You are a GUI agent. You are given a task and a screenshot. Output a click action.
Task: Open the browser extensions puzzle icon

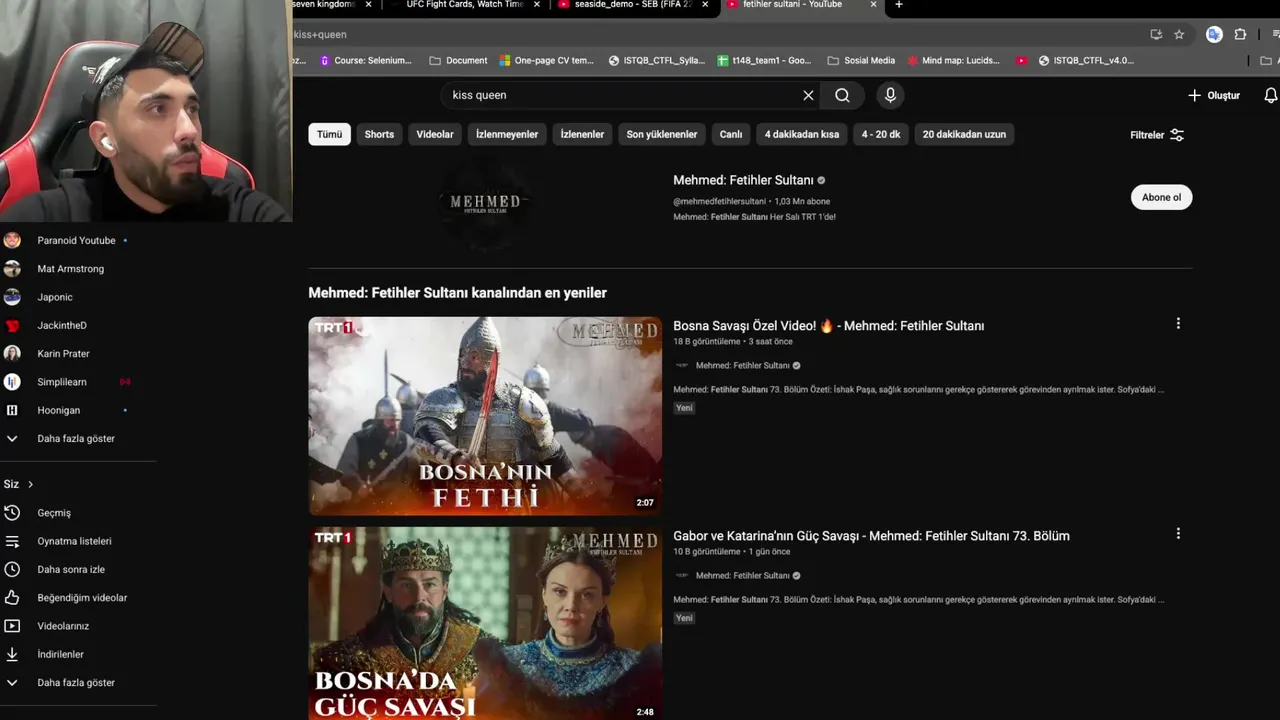click(x=1240, y=34)
